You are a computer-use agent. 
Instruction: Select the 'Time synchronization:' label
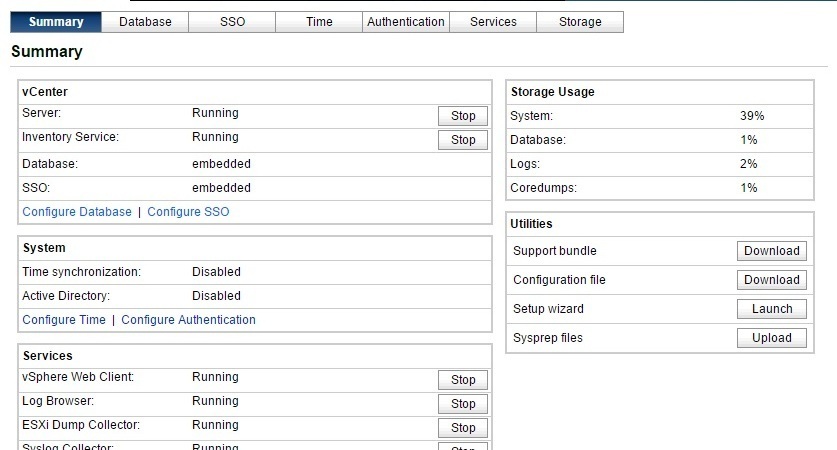click(x=82, y=272)
